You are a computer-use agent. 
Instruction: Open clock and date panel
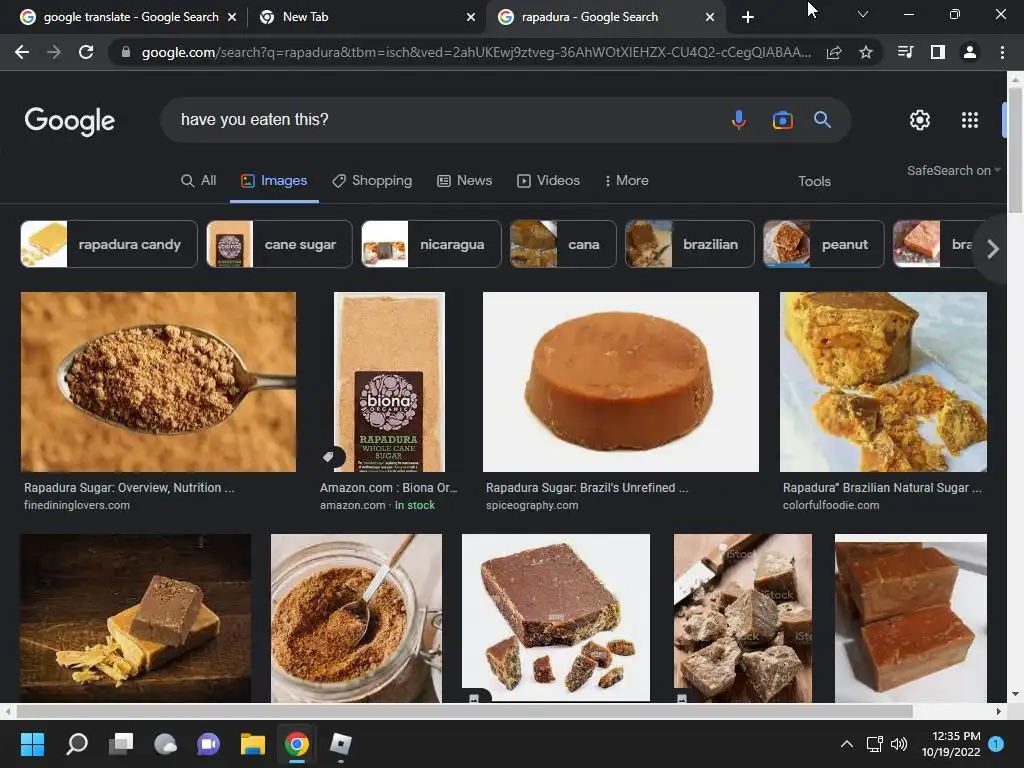pos(951,744)
